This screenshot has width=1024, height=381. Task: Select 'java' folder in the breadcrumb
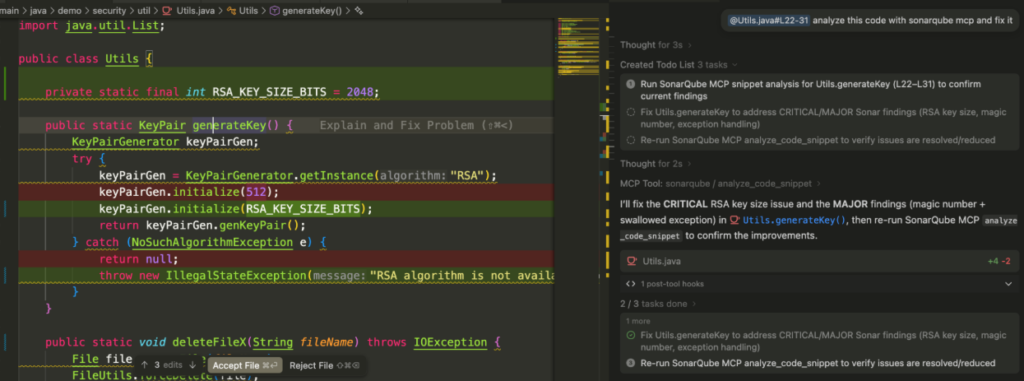click(39, 10)
